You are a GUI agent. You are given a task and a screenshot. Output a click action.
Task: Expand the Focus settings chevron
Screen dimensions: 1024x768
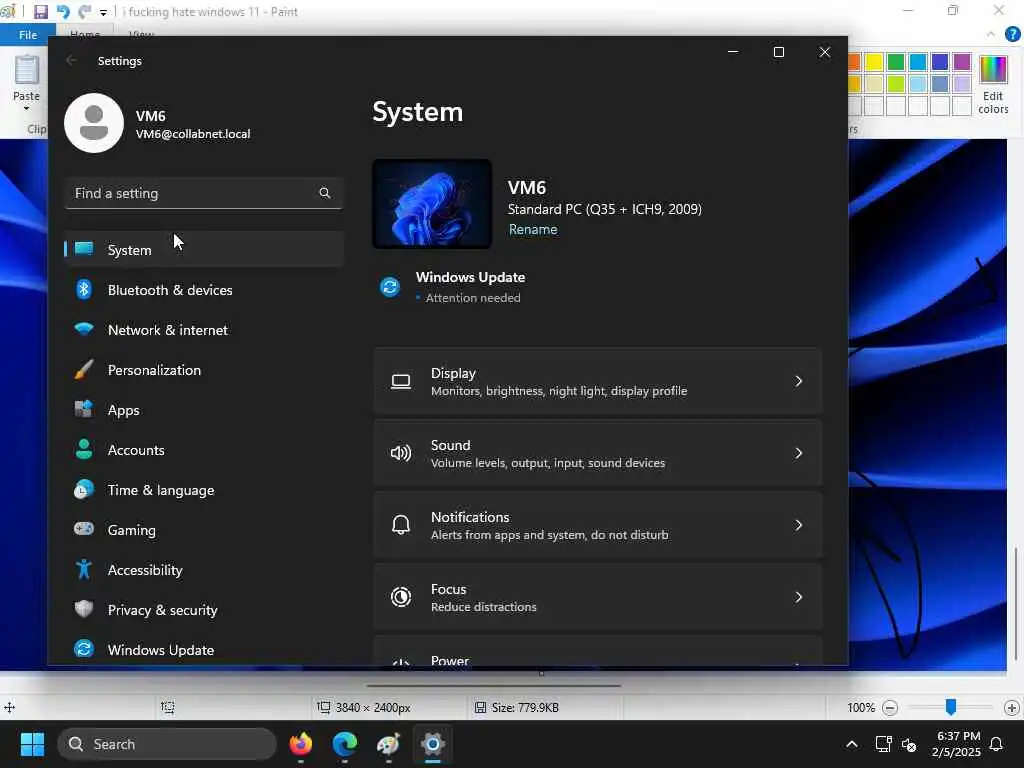(798, 596)
